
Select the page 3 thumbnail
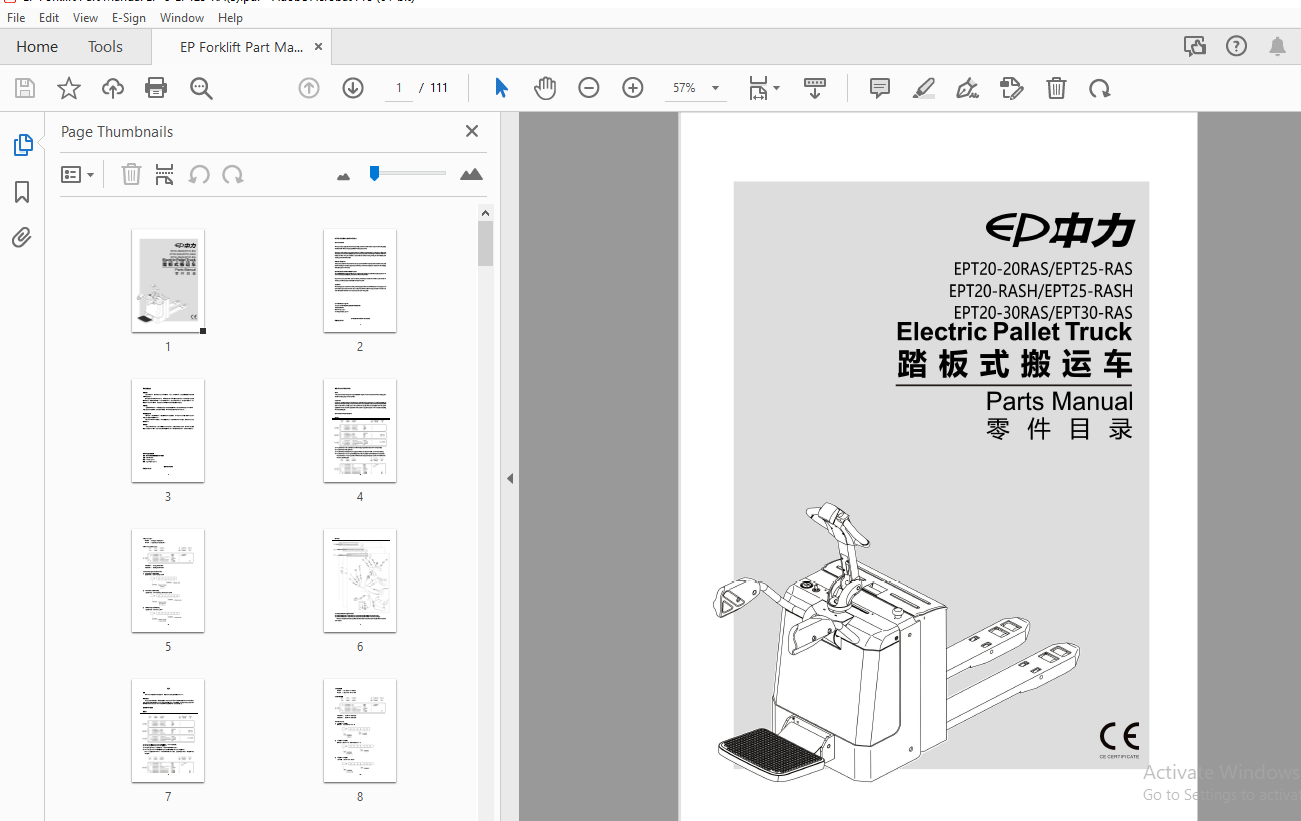pos(168,431)
